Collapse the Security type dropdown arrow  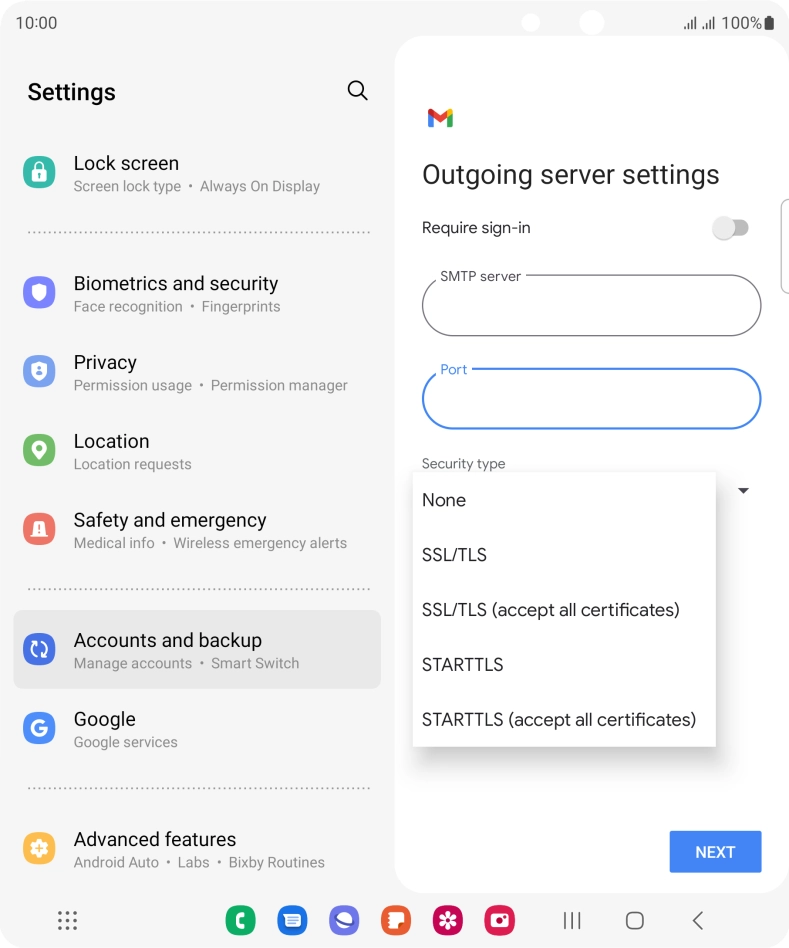tap(743, 491)
